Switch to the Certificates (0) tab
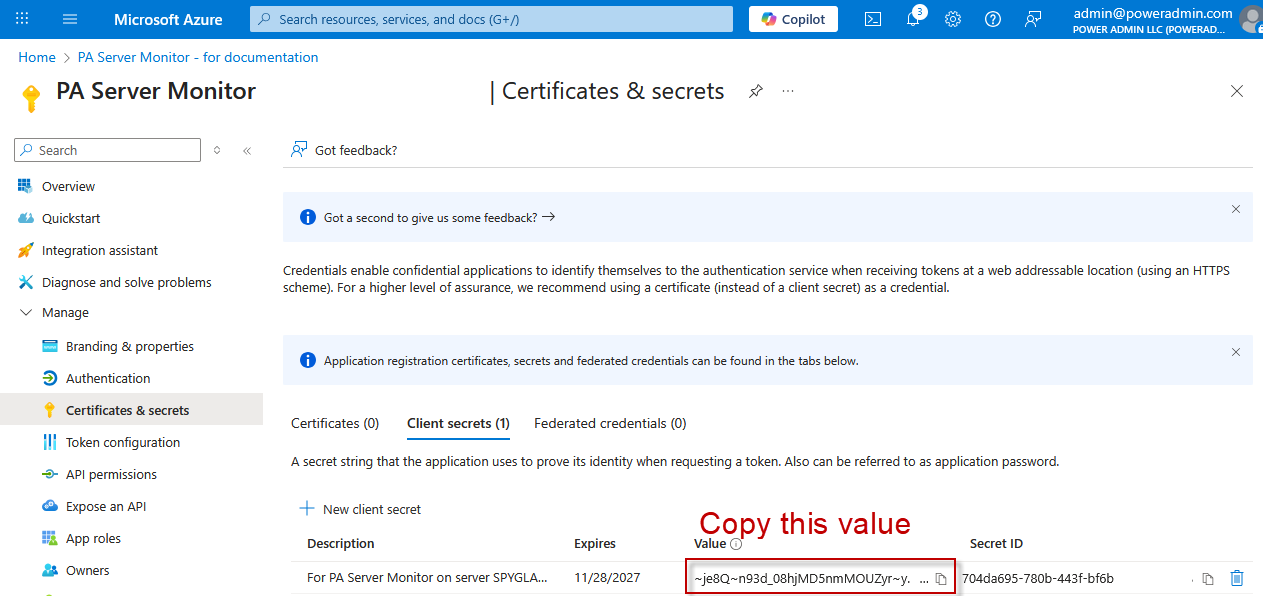This screenshot has height=596, width=1263. coord(335,424)
